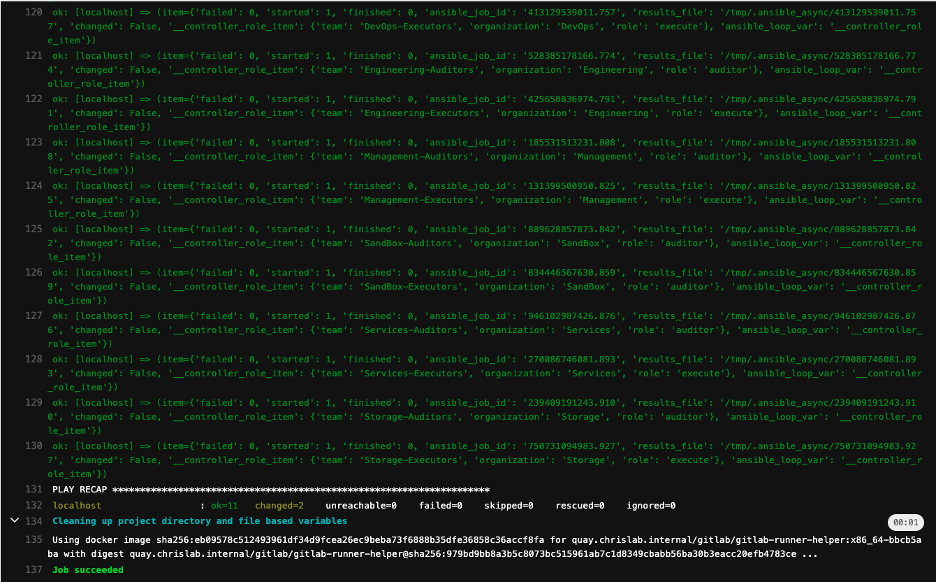Click the 'PLAY RECAP' heading text
This screenshot has width=936, height=582.
[x=79, y=489]
